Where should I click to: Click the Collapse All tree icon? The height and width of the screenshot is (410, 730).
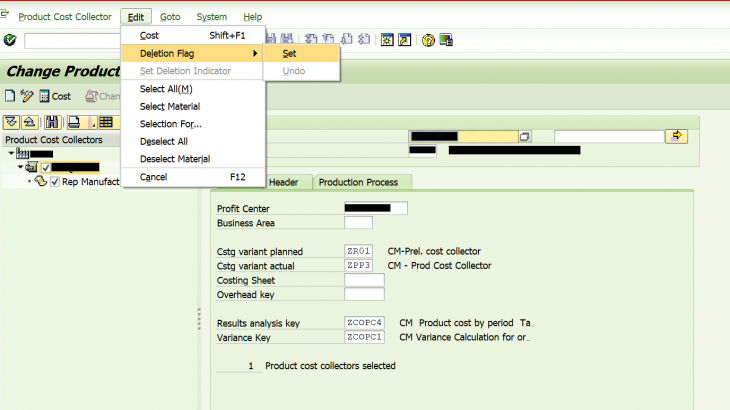pos(29,122)
